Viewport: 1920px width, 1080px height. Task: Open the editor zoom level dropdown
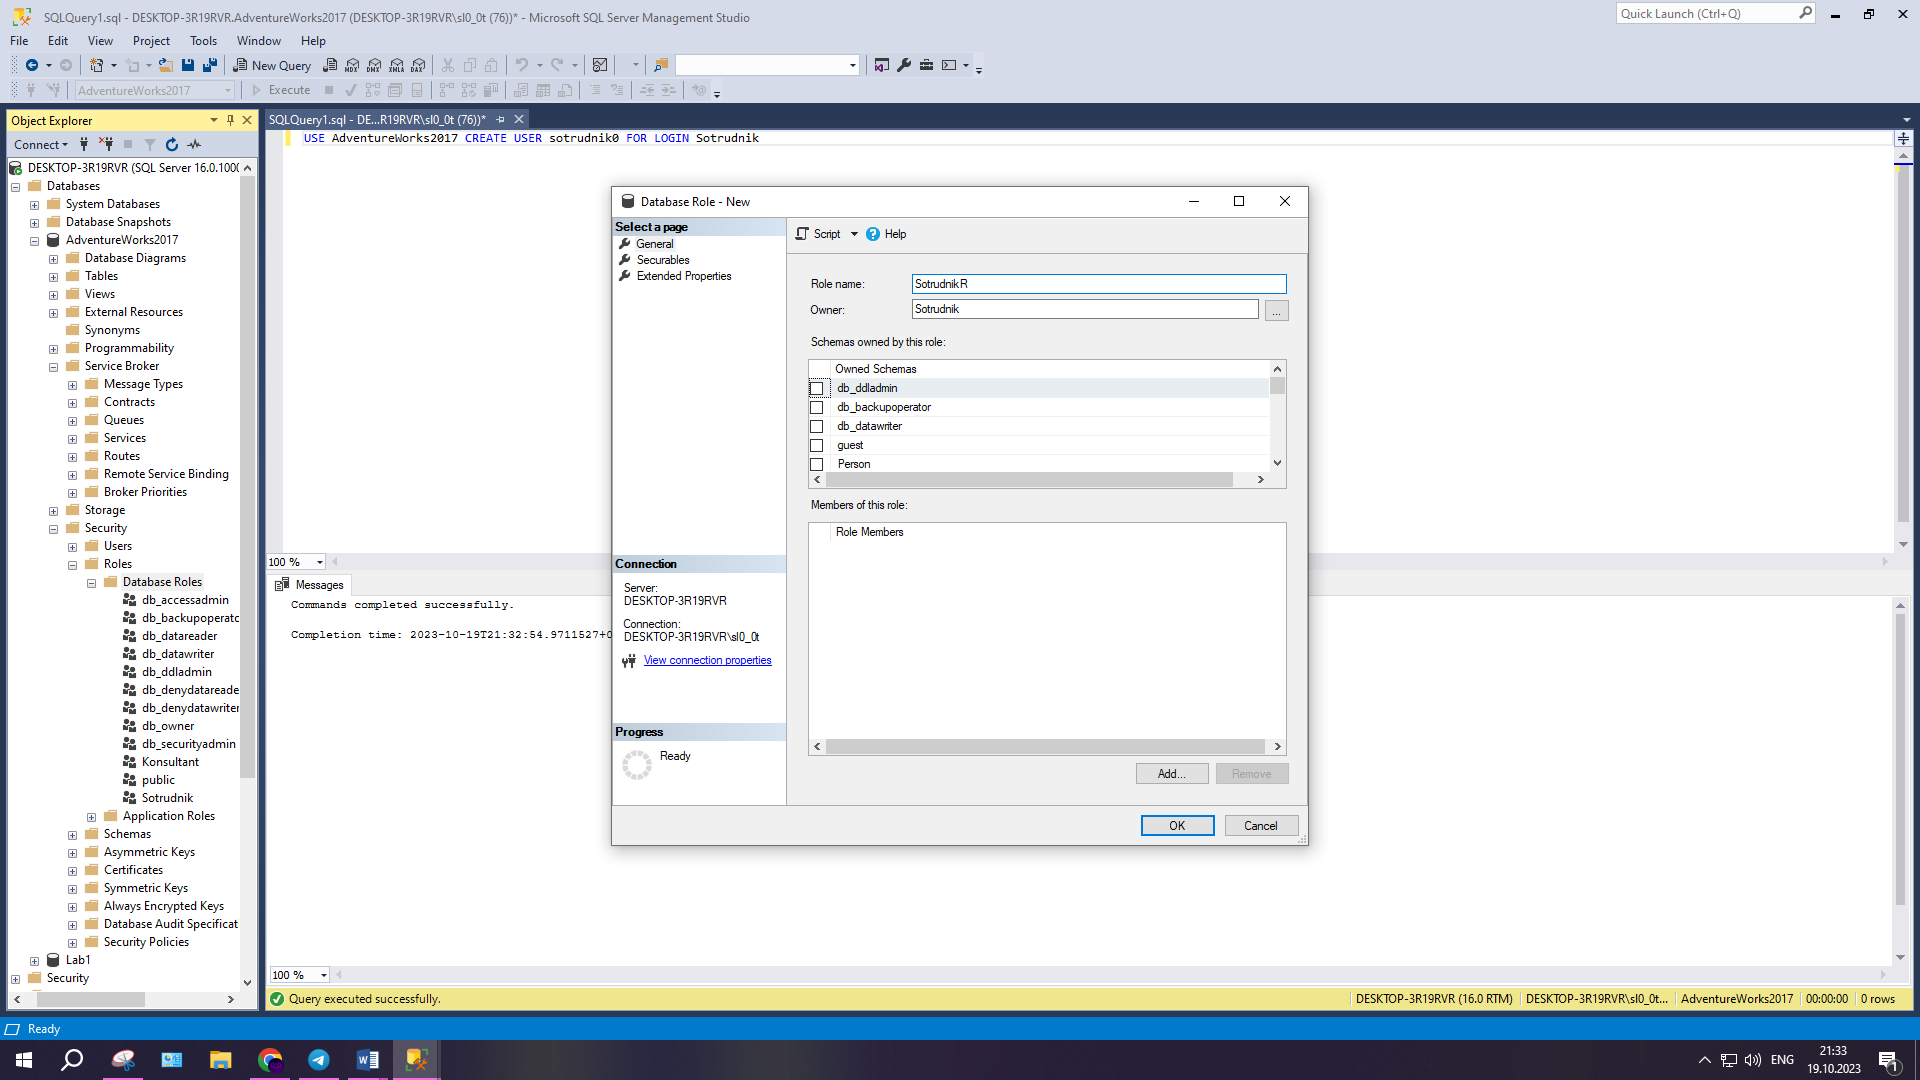[x=320, y=562]
